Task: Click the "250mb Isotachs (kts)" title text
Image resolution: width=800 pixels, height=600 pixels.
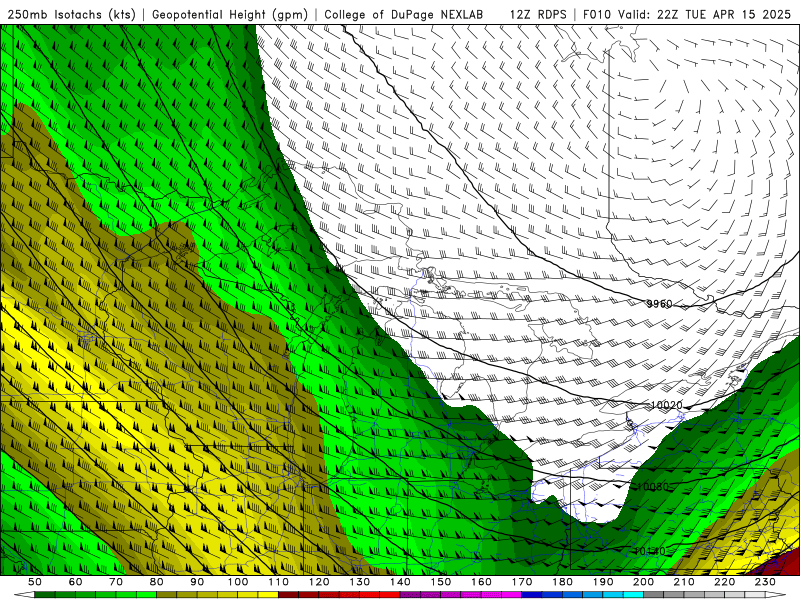Action: pos(71,15)
